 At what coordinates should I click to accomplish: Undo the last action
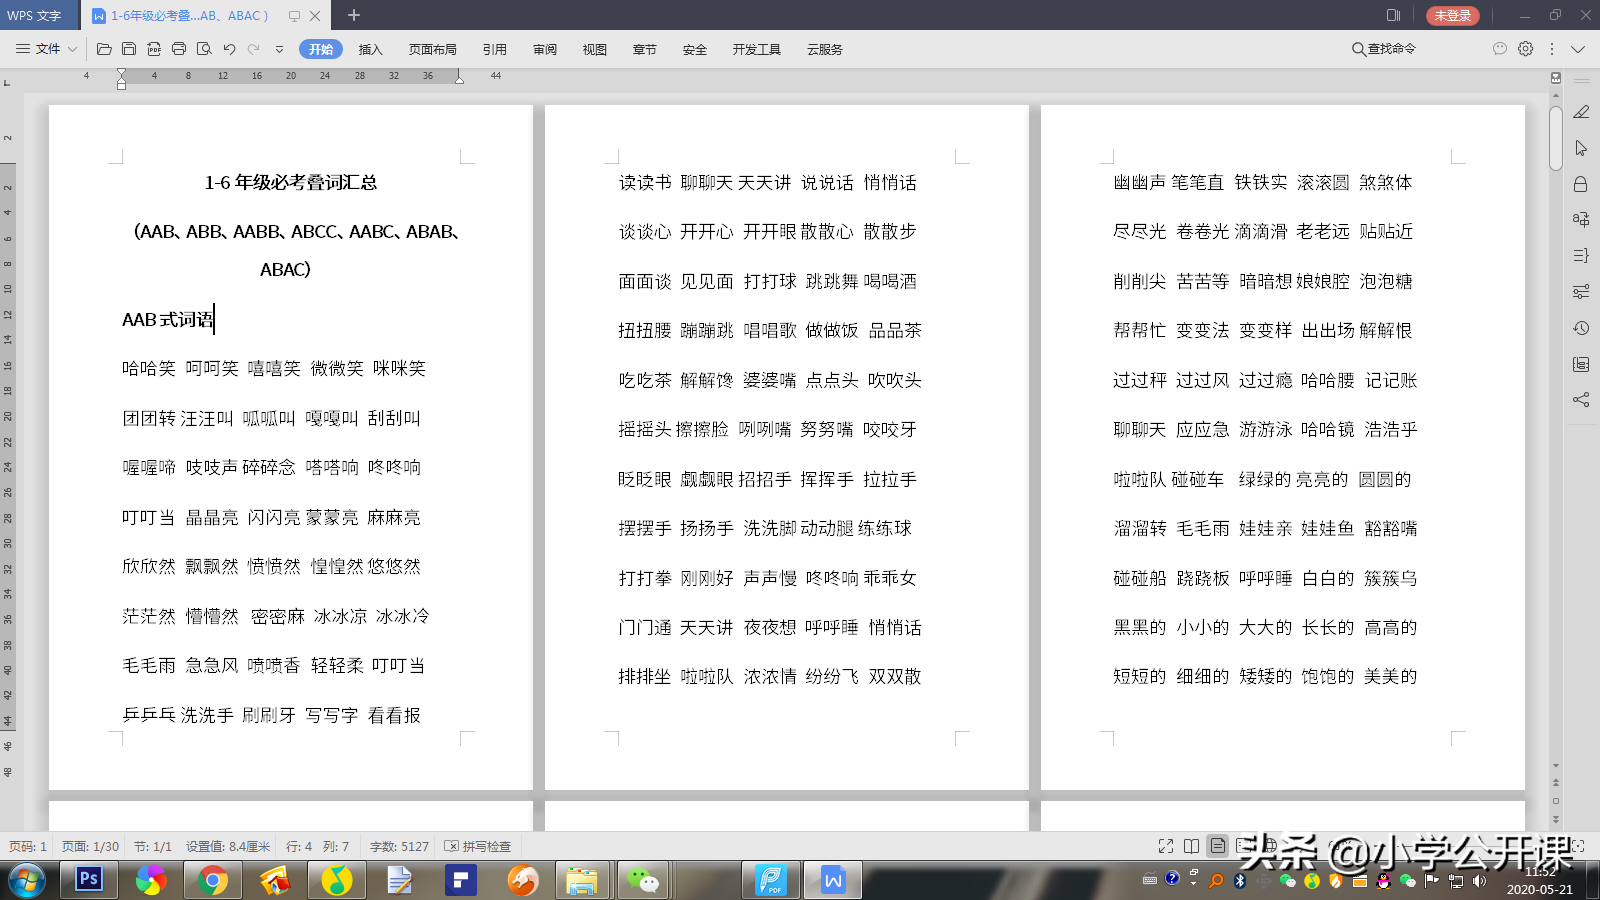229,49
